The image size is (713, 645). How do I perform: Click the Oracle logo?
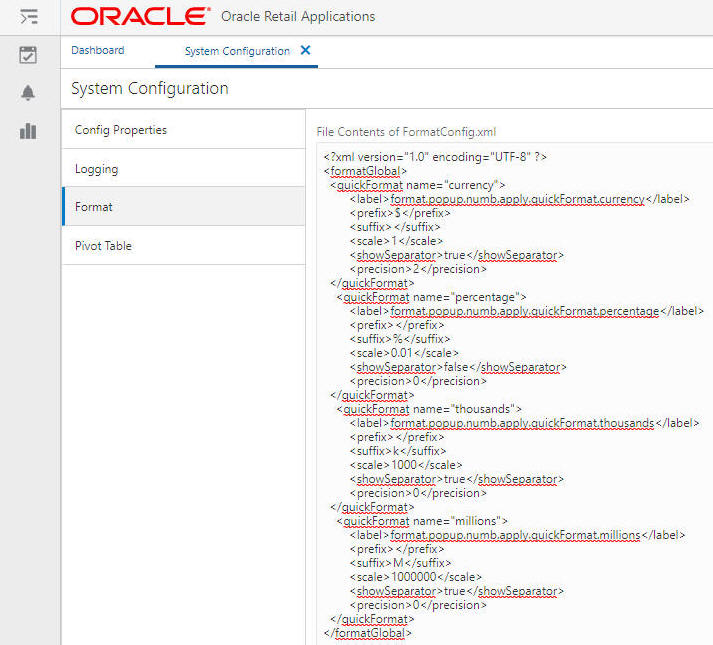[x=141, y=16]
